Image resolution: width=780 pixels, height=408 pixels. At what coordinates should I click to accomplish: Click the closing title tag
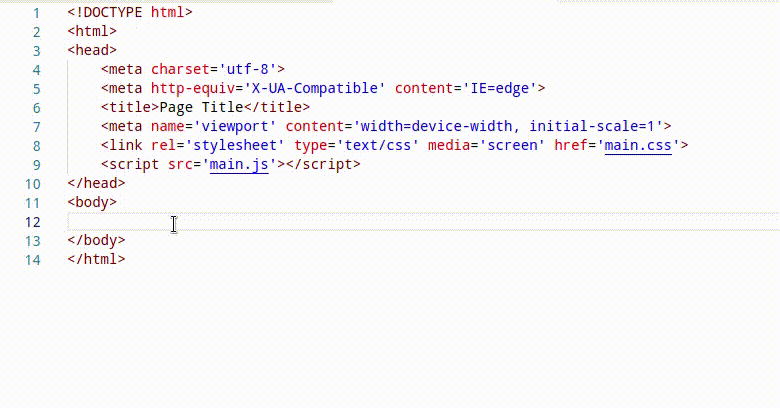277,107
